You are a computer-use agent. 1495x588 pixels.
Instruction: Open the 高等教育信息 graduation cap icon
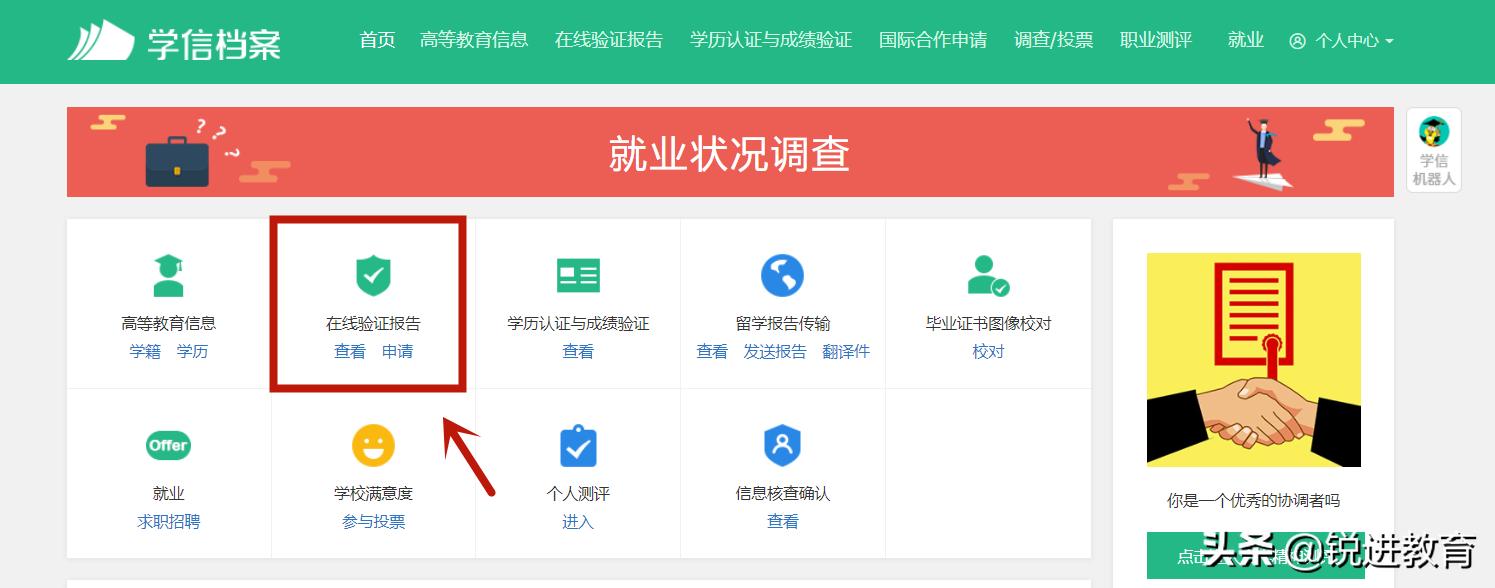(168, 275)
